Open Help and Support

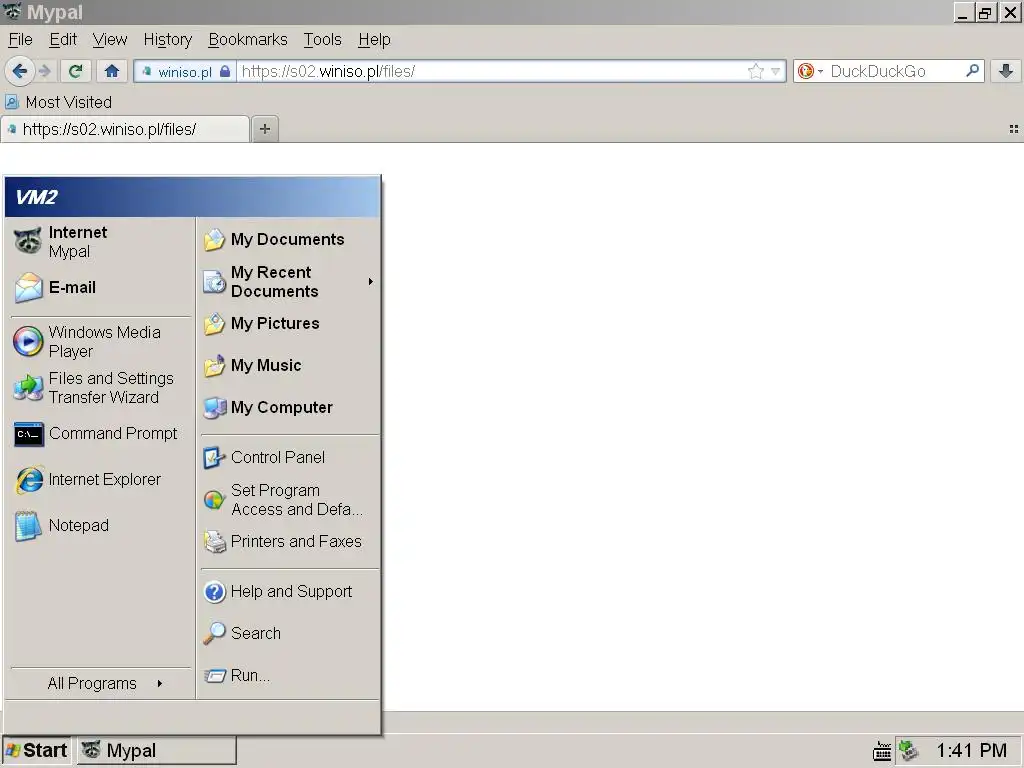coord(288,592)
